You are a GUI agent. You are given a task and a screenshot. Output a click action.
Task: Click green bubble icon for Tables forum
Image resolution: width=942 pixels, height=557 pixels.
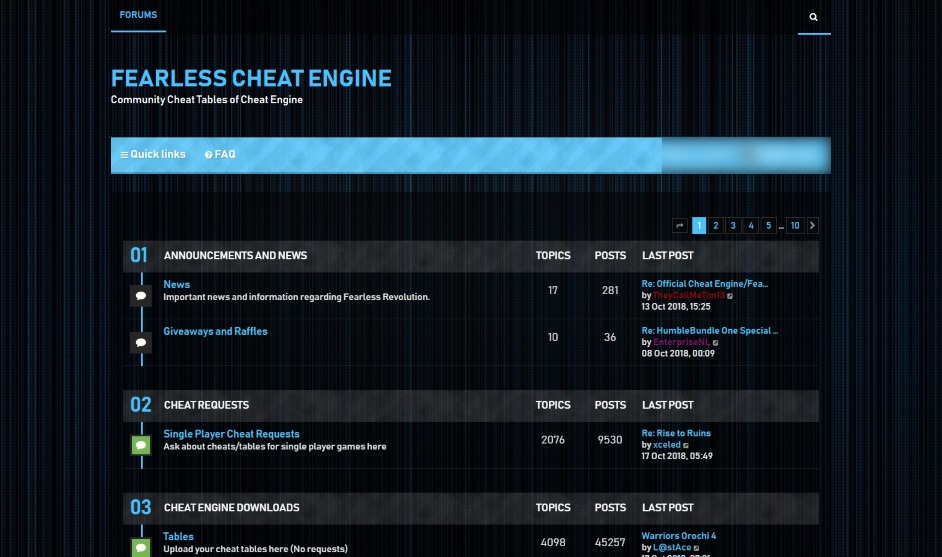[141, 547]
